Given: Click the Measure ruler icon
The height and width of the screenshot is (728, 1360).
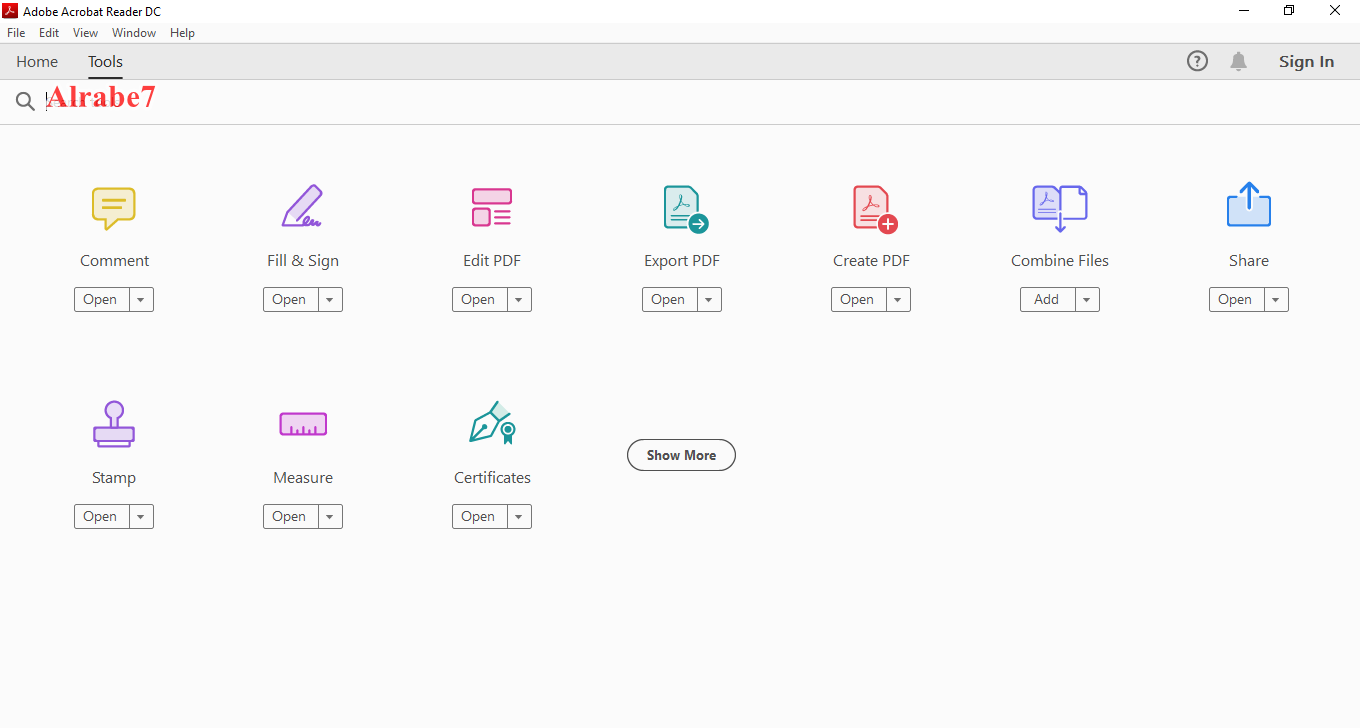Looking at the screenshot, I should pyautogui.click(x=303, y=424).
